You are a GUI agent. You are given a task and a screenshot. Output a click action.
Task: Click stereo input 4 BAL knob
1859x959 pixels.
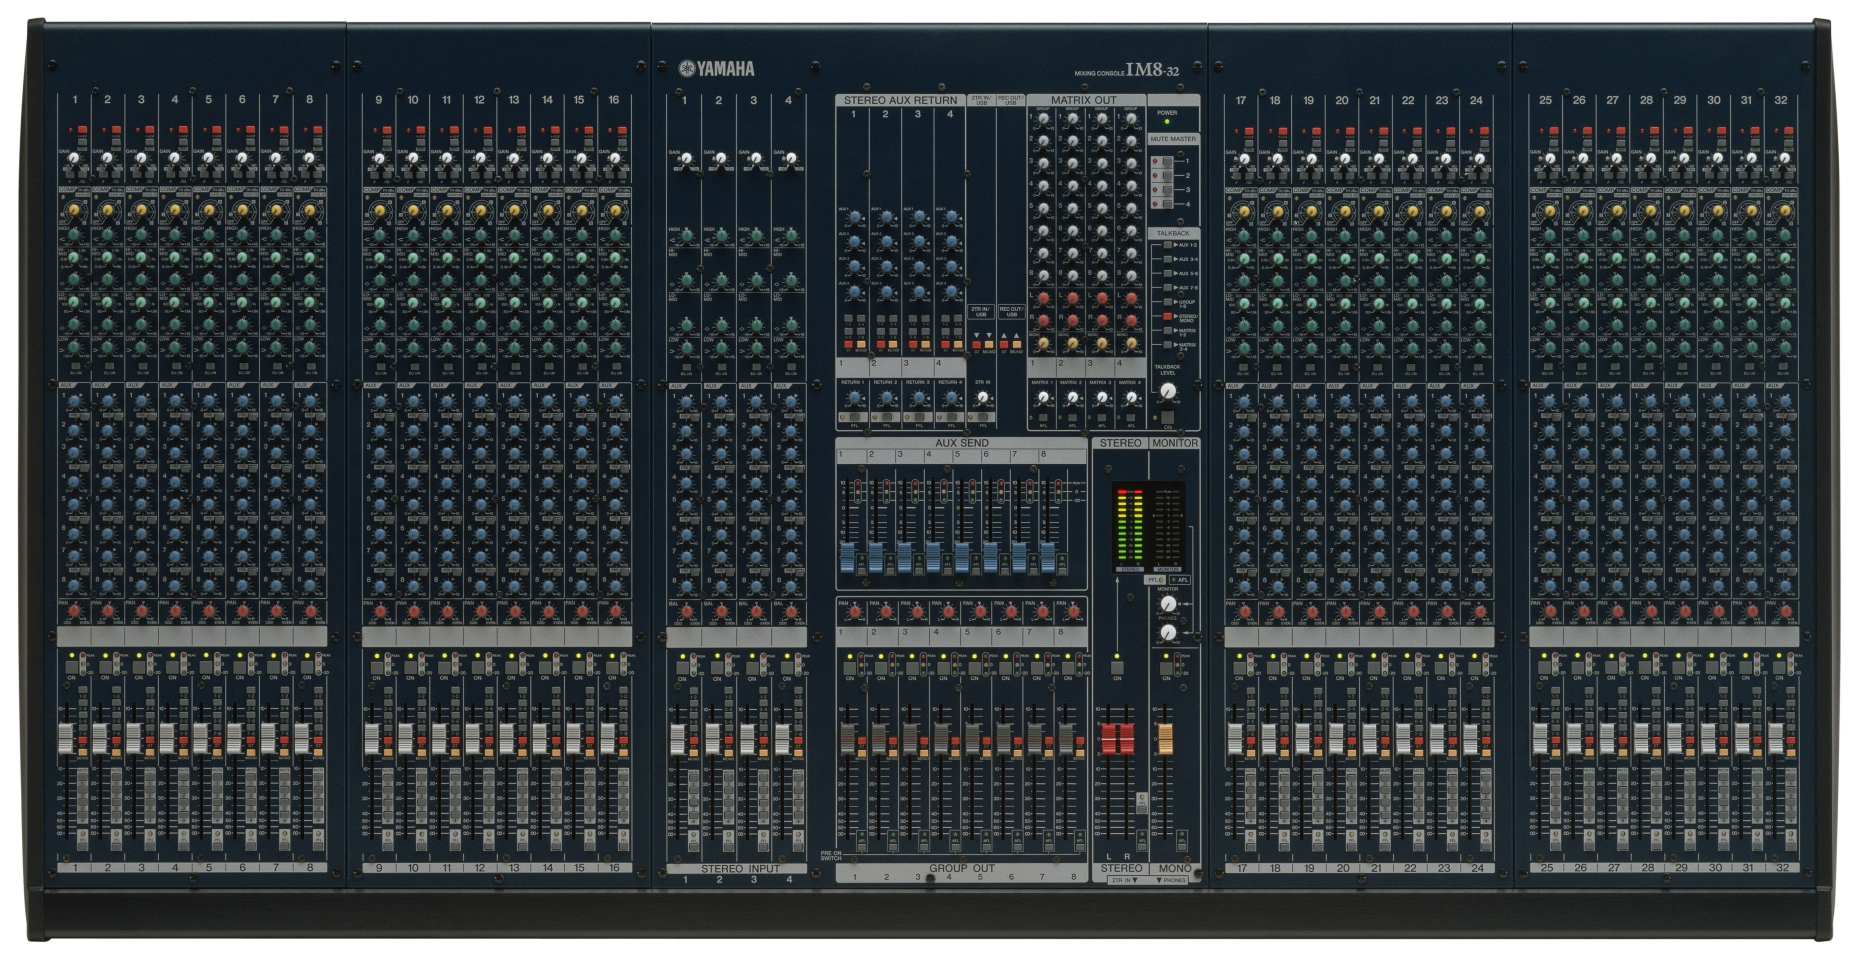789,611
